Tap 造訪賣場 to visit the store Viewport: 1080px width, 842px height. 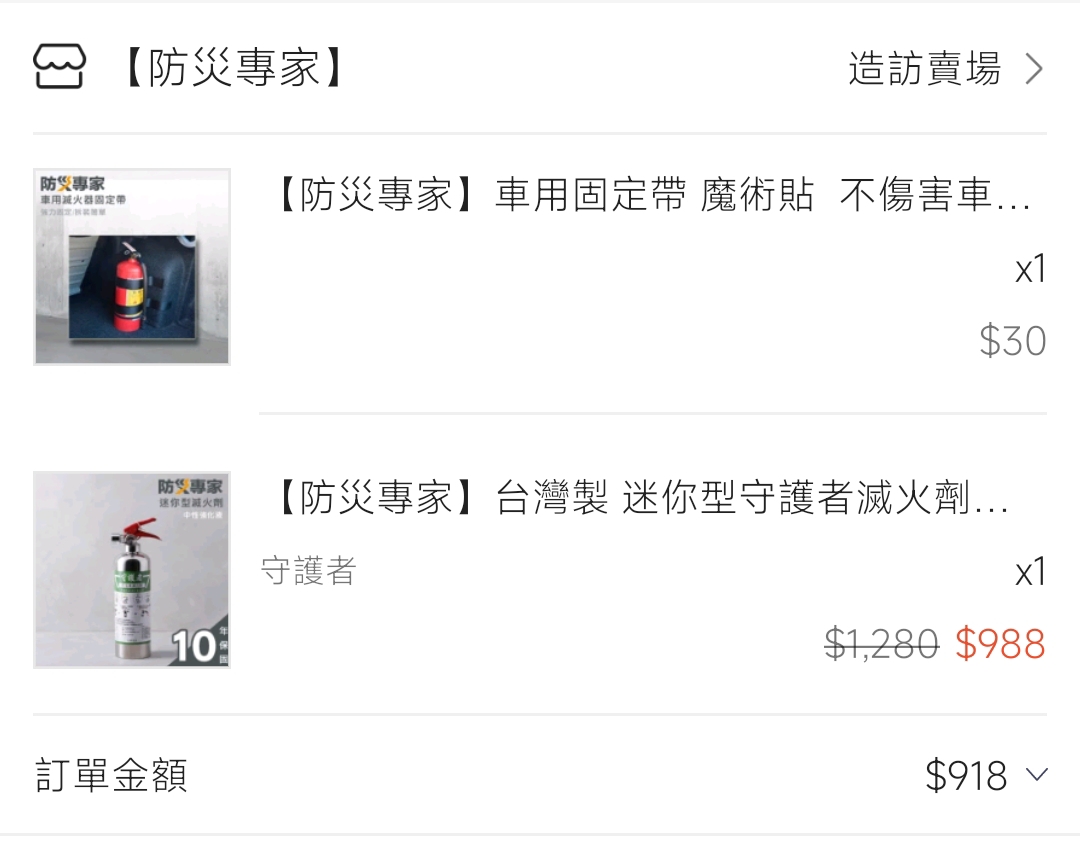tap(924, 68)
